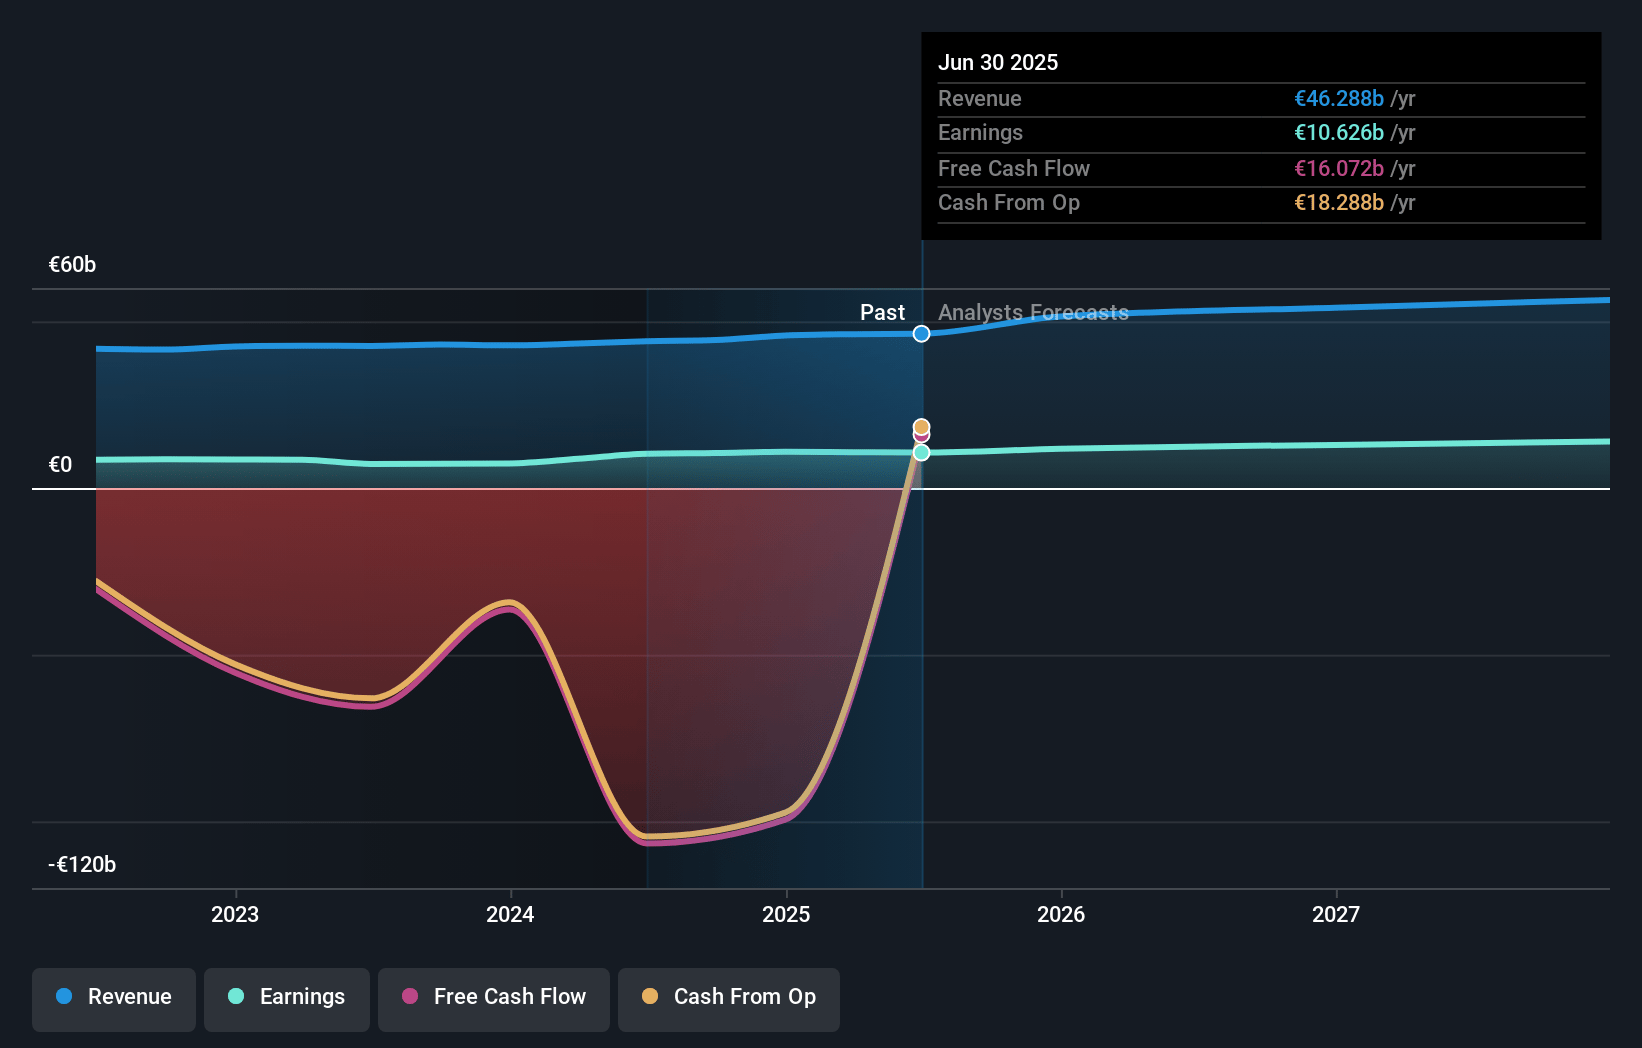Click the 2027 x-axis label
This screenshot has height=1048, width=1642.
[1336, 914]
